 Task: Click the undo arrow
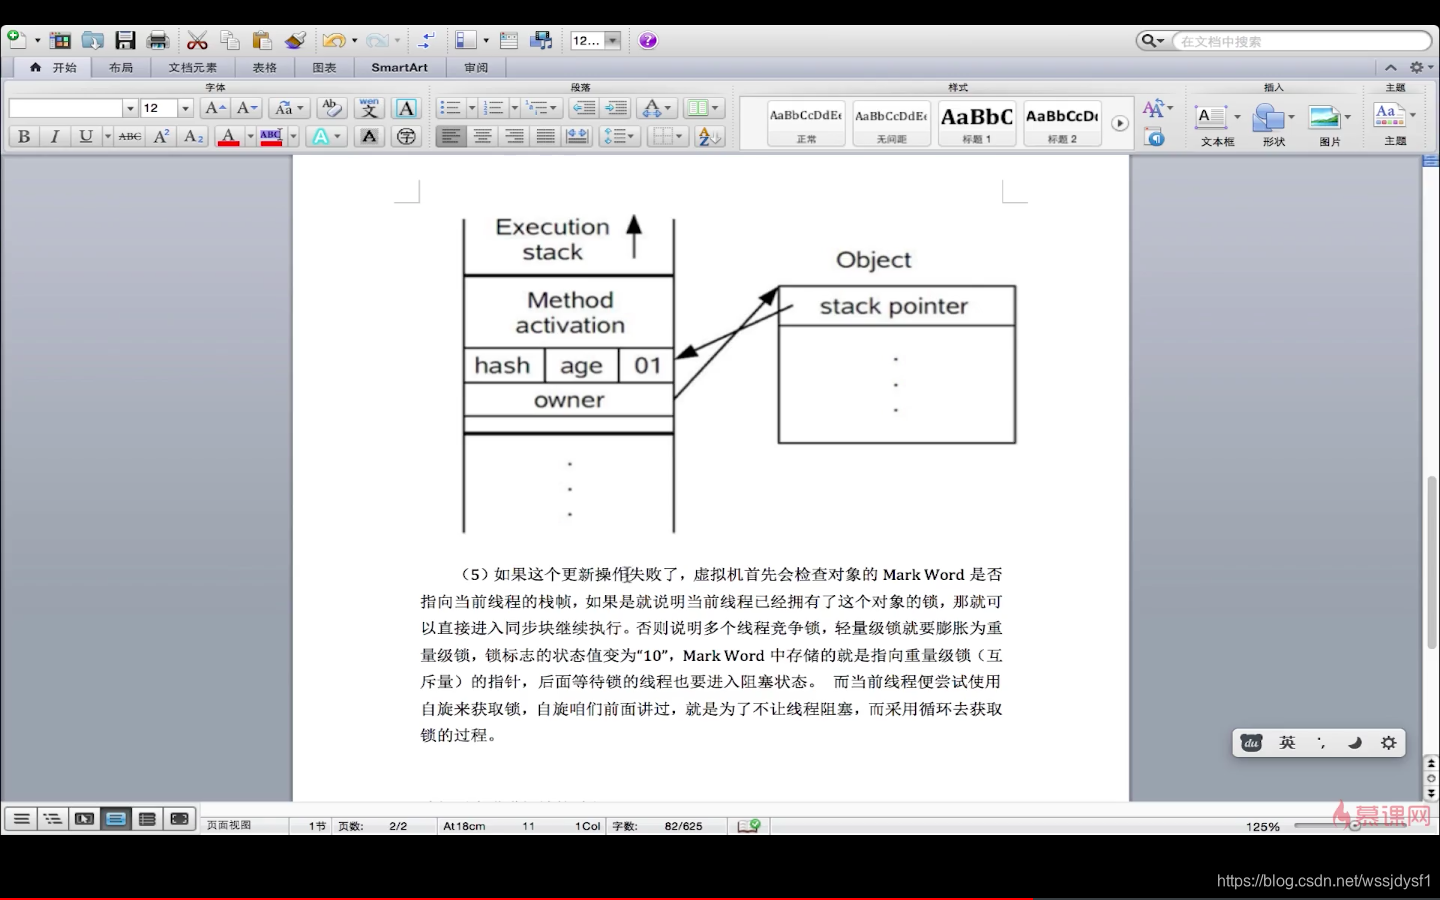(333, 40)
